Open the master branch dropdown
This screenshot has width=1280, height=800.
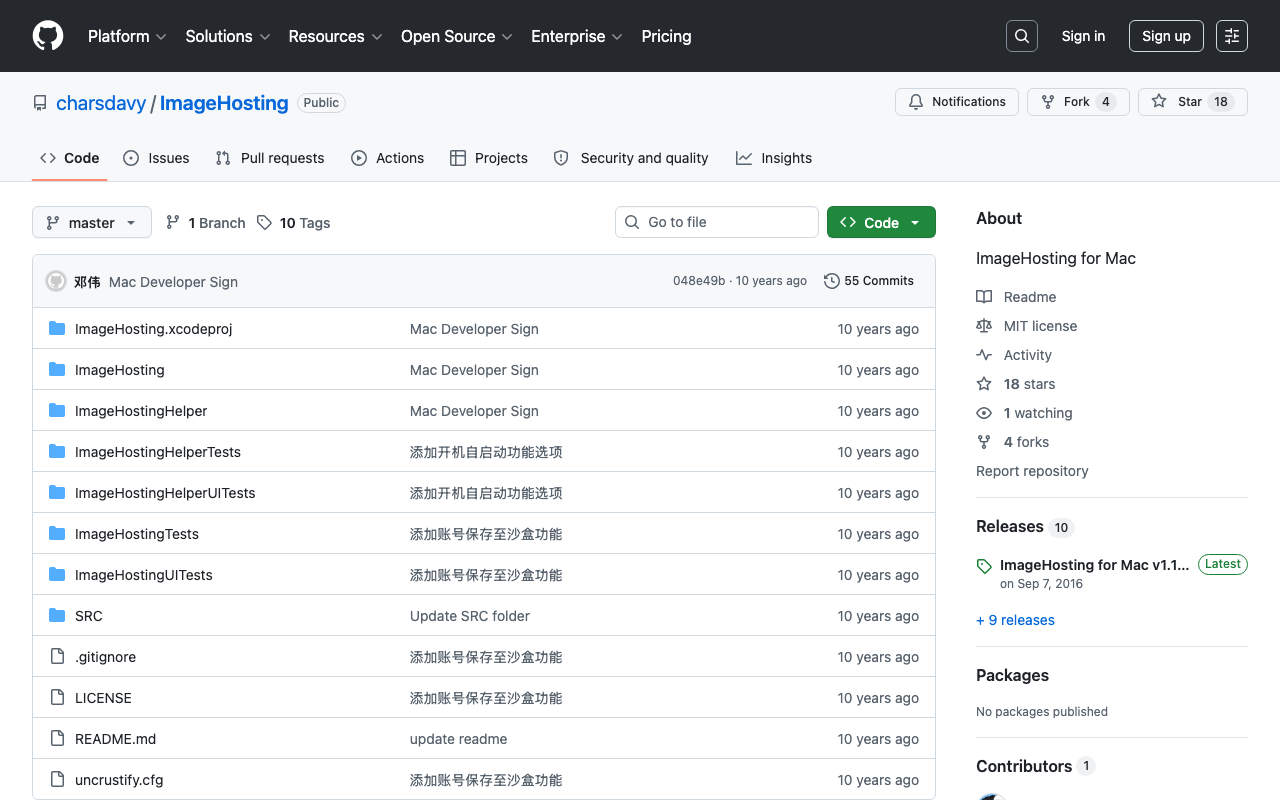pos(92,222)
